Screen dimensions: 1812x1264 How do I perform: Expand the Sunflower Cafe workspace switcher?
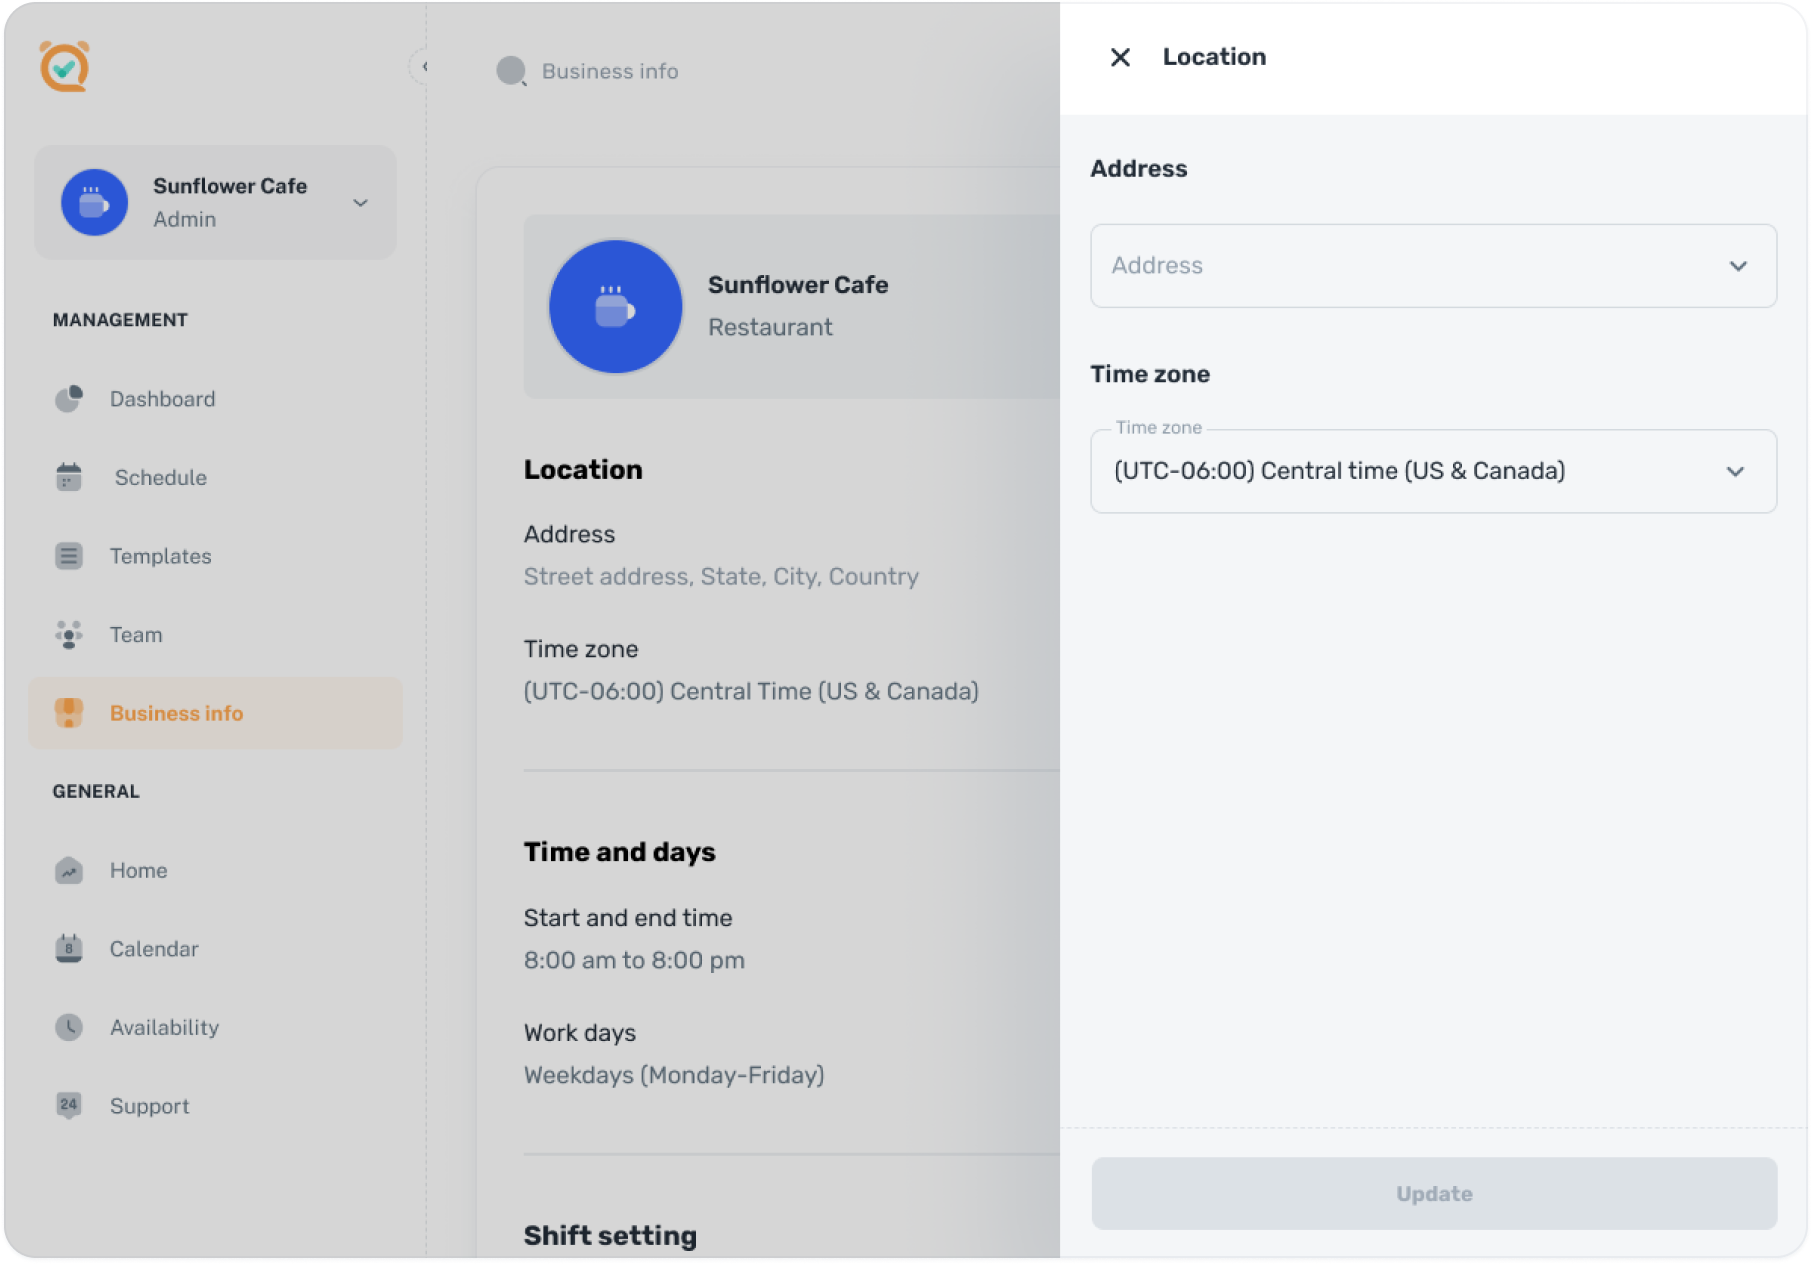[360, 202]
